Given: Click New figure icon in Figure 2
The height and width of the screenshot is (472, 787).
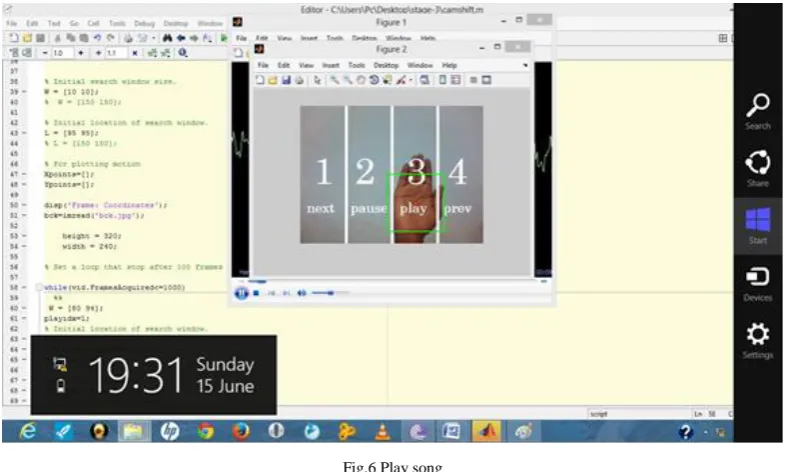Looking at the screenshot, I should pyautogui.click(x=260, y=80).
